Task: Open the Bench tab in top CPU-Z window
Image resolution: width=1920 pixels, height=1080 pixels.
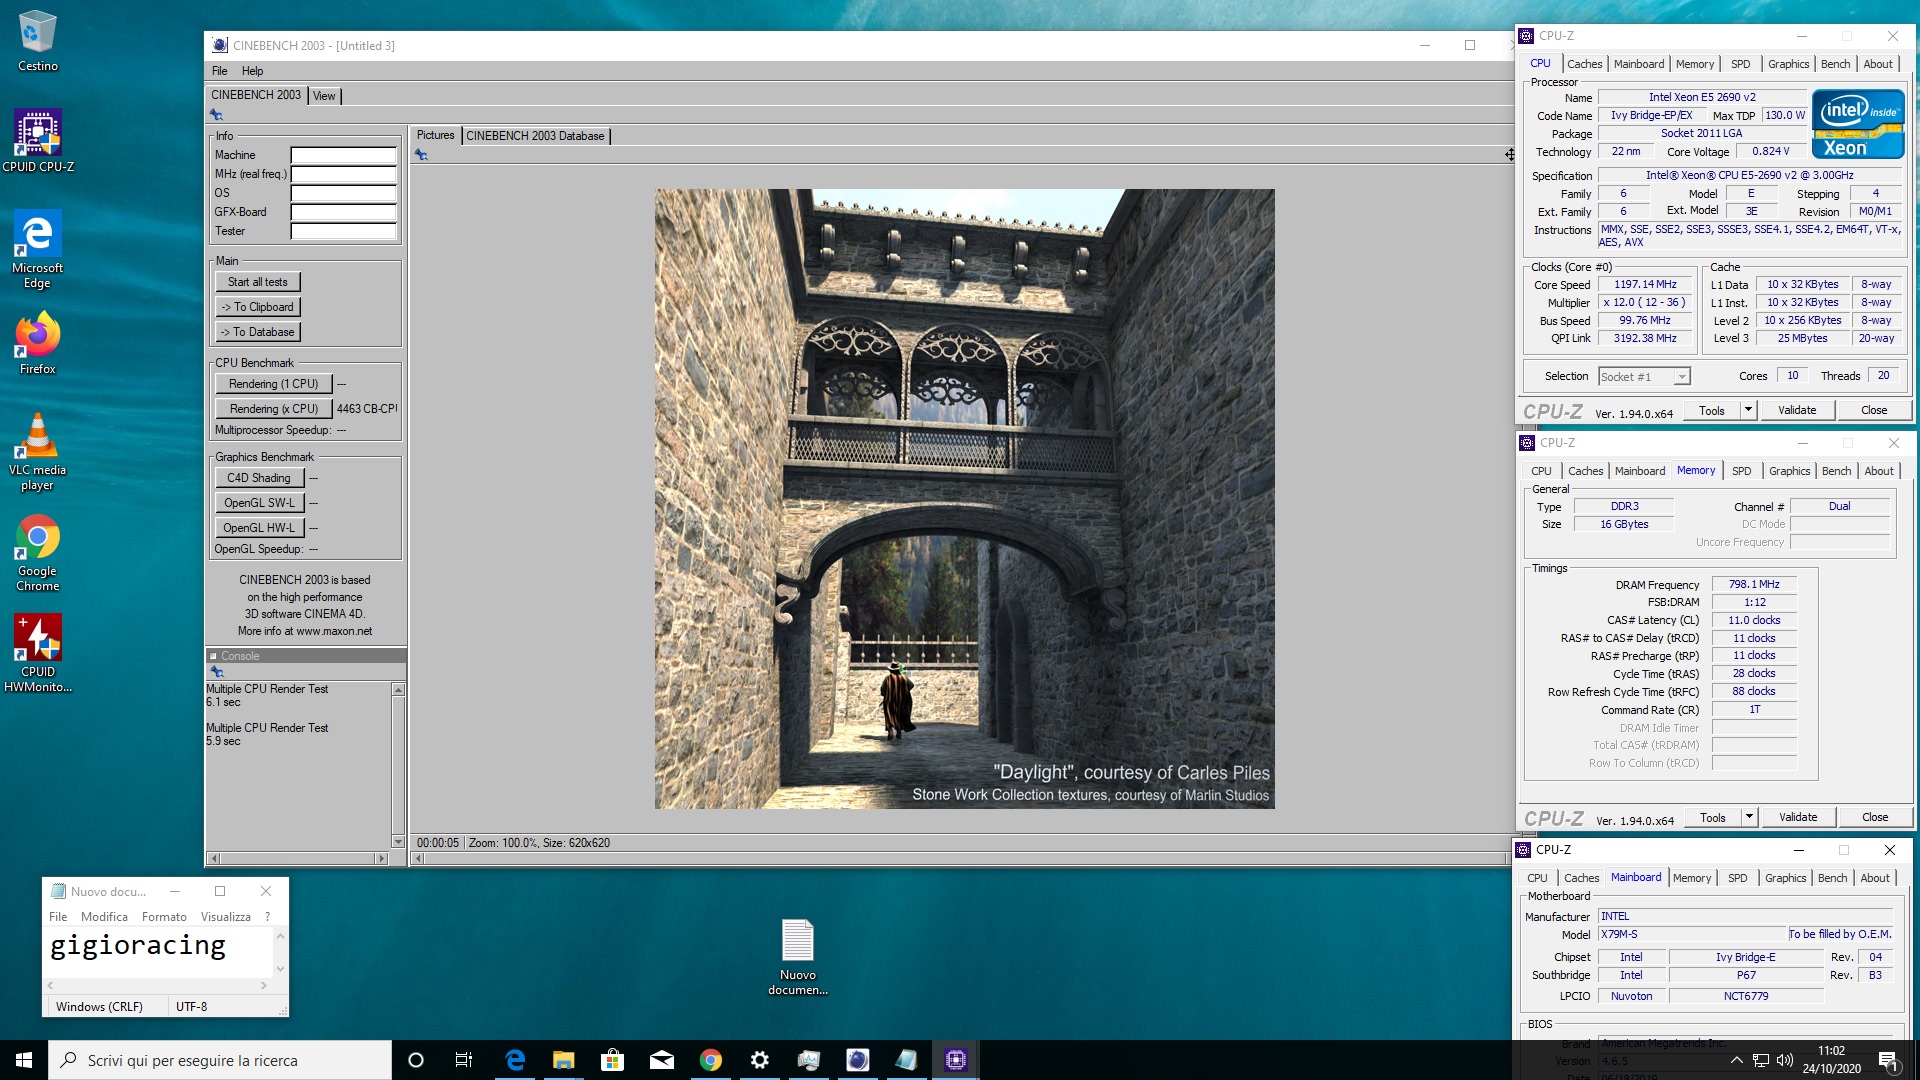Action: coord(1835,64)
